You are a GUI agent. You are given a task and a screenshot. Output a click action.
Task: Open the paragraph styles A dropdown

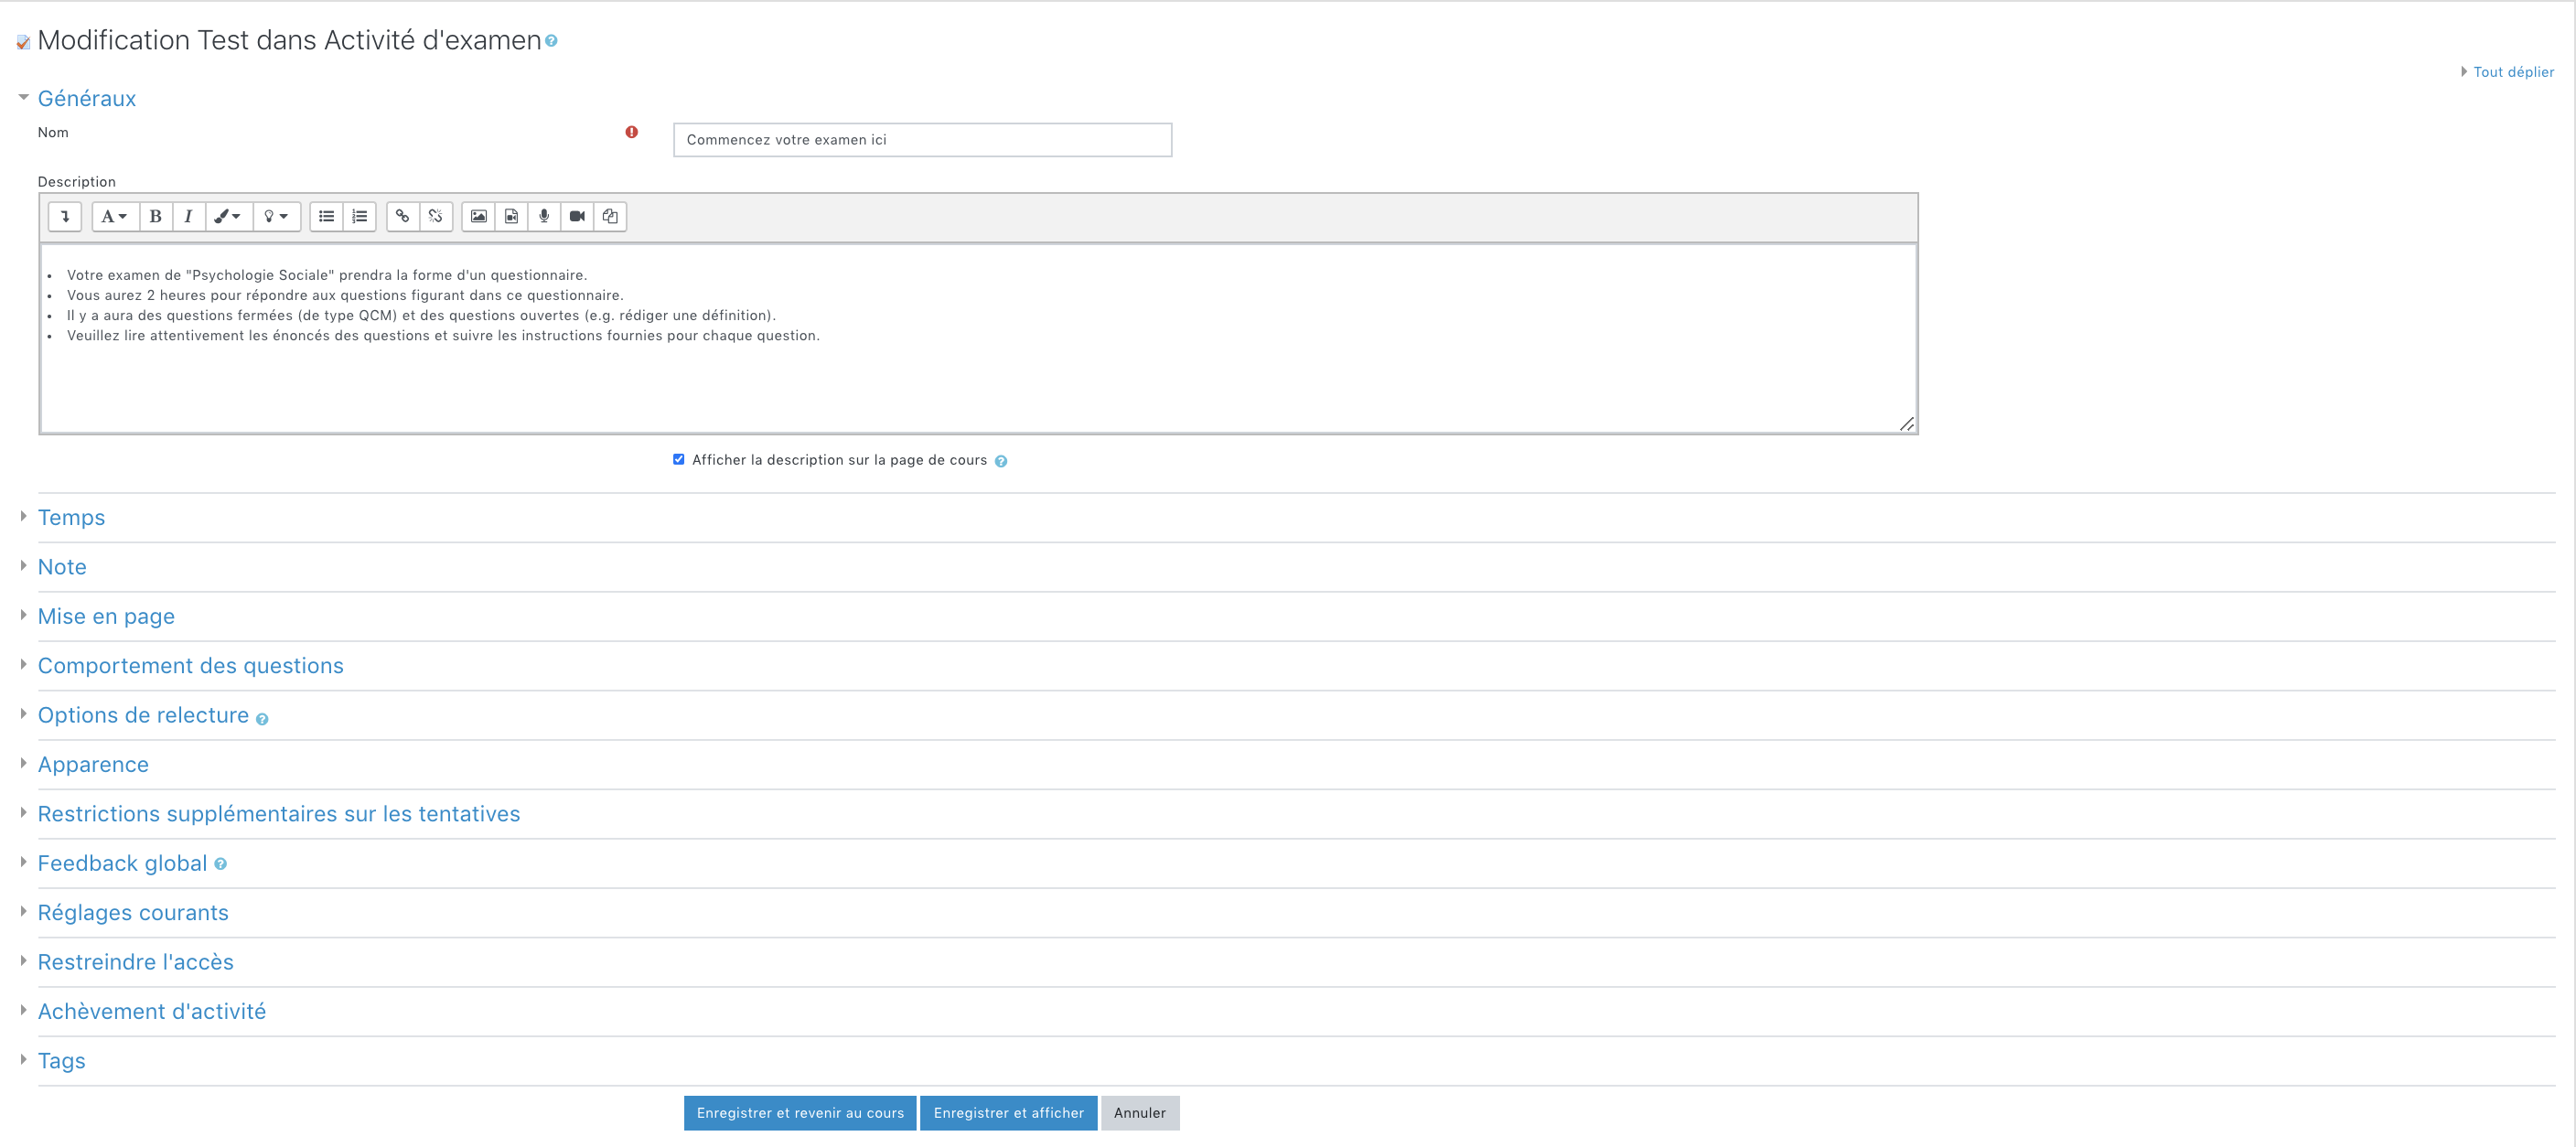click(114, 216)
